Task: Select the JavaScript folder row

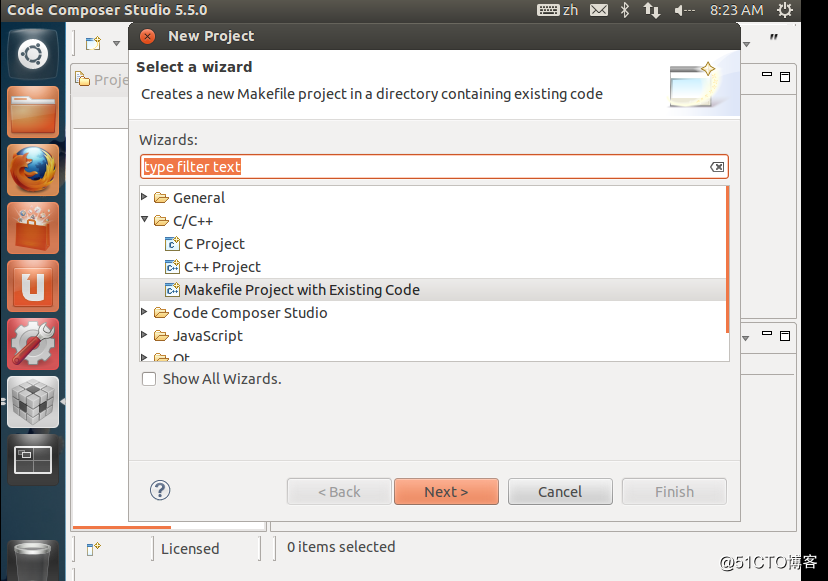Action: click(x=433, y=336)
